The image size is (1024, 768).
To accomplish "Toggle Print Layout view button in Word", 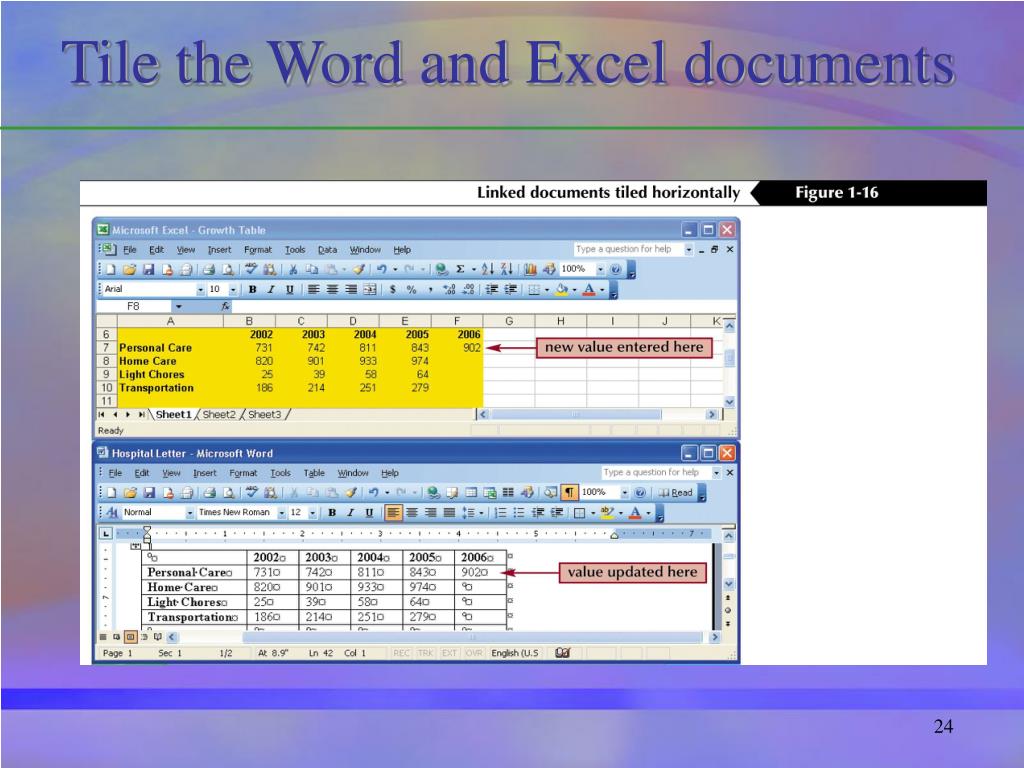I will [130, 637].
